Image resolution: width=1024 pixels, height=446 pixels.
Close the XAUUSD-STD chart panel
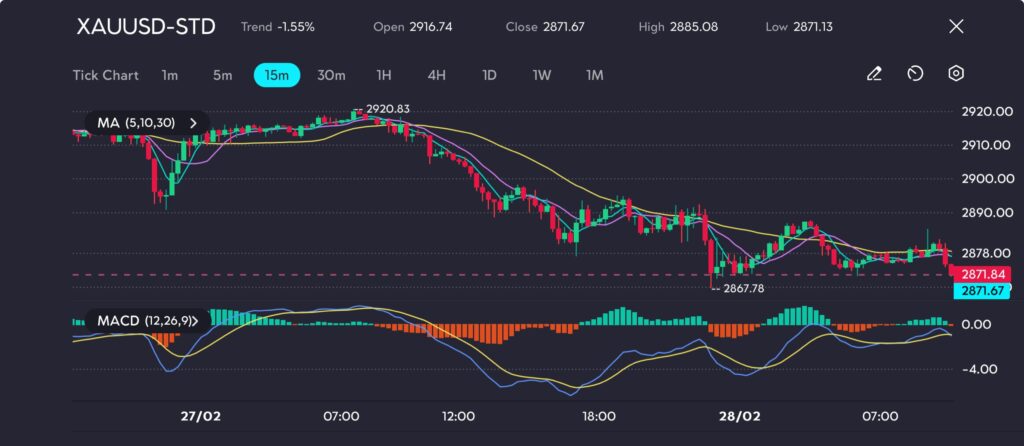[956, 27]
